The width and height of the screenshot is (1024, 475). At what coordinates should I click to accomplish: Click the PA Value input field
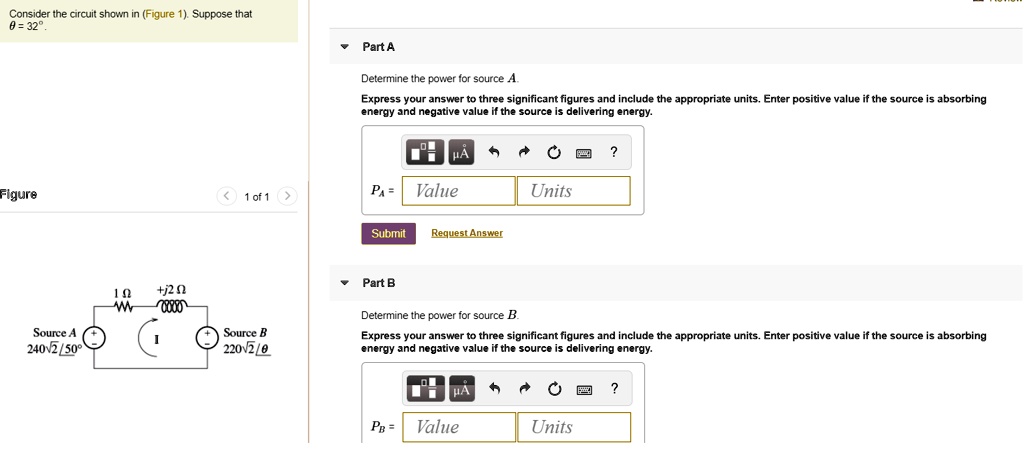458,191
